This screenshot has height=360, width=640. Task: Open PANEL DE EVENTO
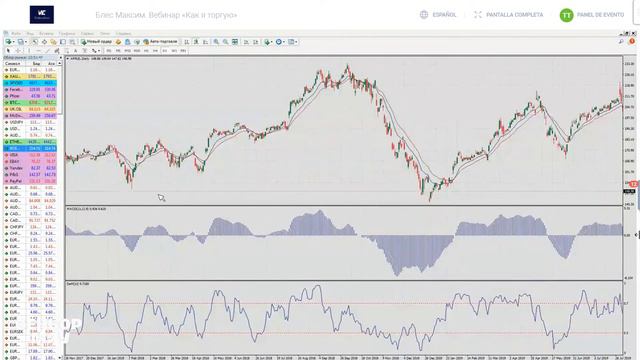[600, 15]
